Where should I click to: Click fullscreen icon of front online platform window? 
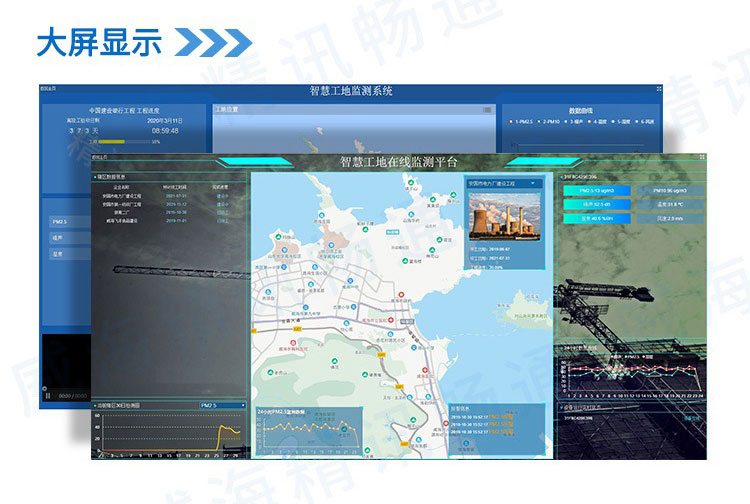pyautogui.click(x=702, y=157)
